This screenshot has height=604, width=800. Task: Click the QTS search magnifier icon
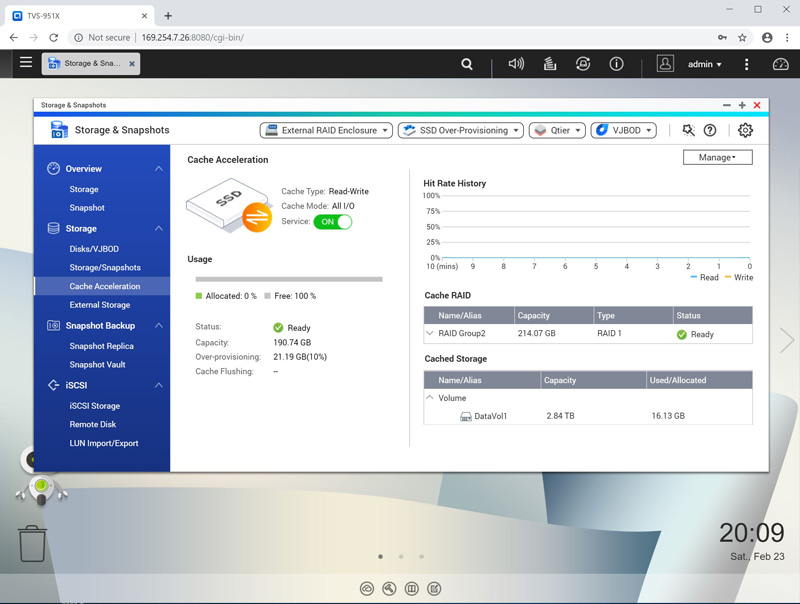click(466, 64)
